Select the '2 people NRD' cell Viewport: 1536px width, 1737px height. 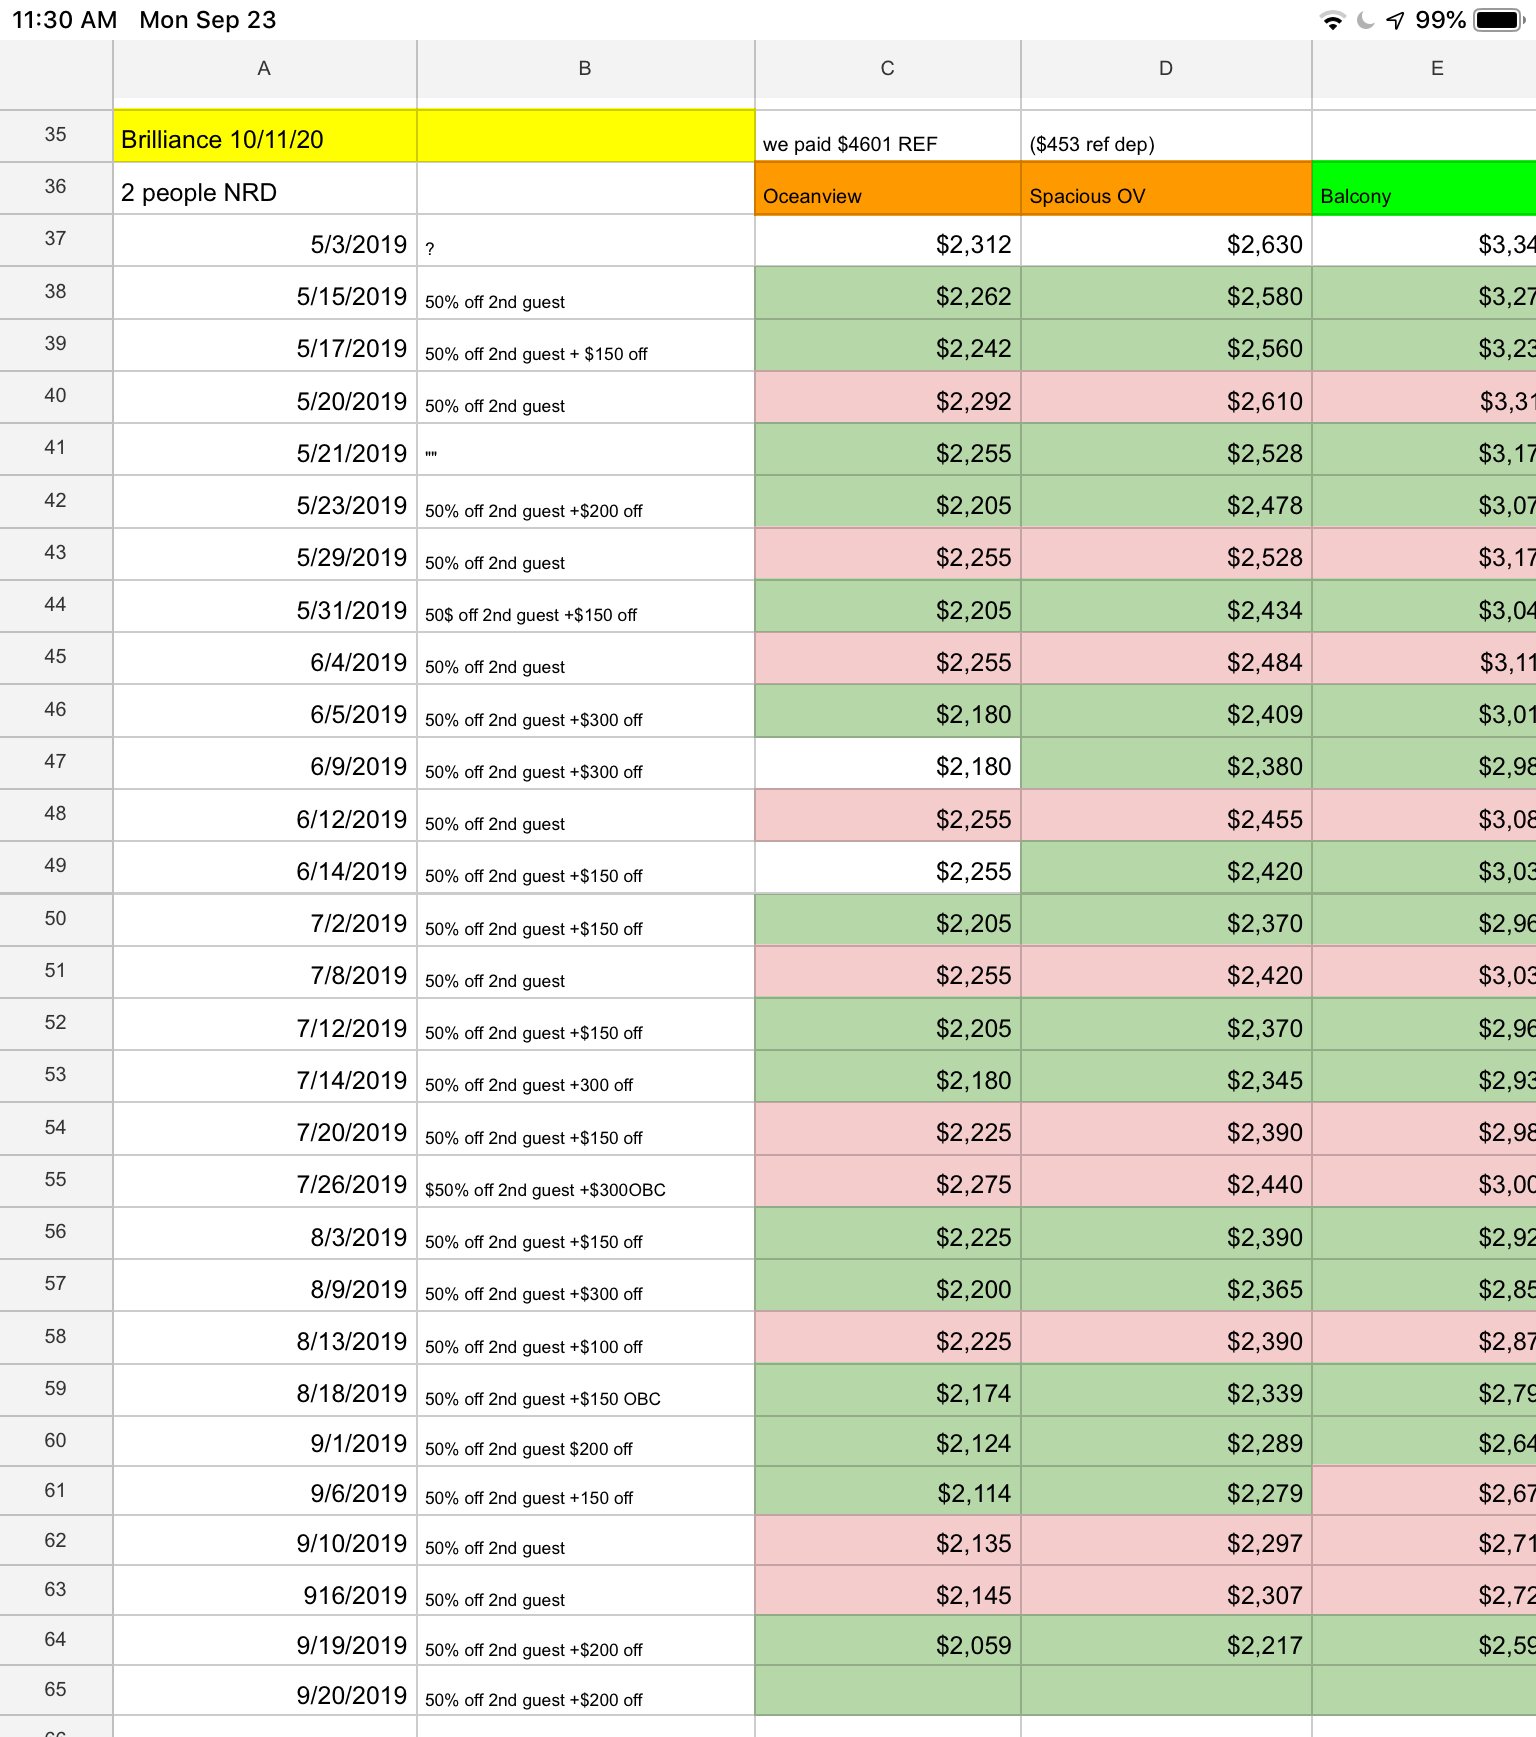point(265,188)
